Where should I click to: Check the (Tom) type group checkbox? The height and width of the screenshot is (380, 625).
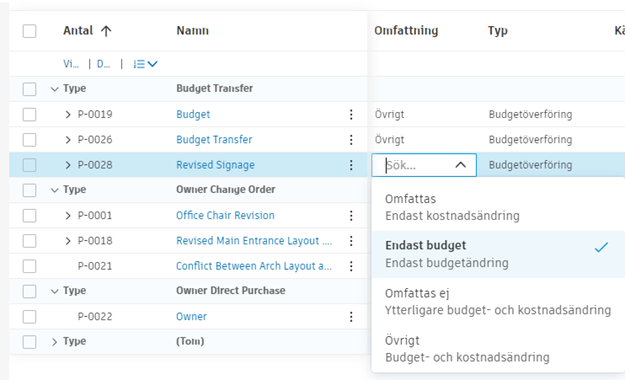tap(29, 342)
